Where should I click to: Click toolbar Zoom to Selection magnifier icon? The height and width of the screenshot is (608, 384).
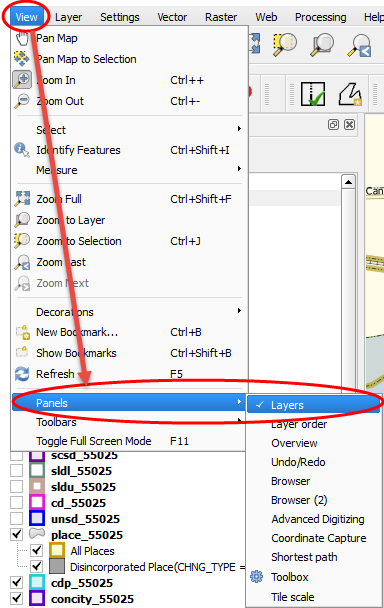pyautogui.click(x=285, y=44)
